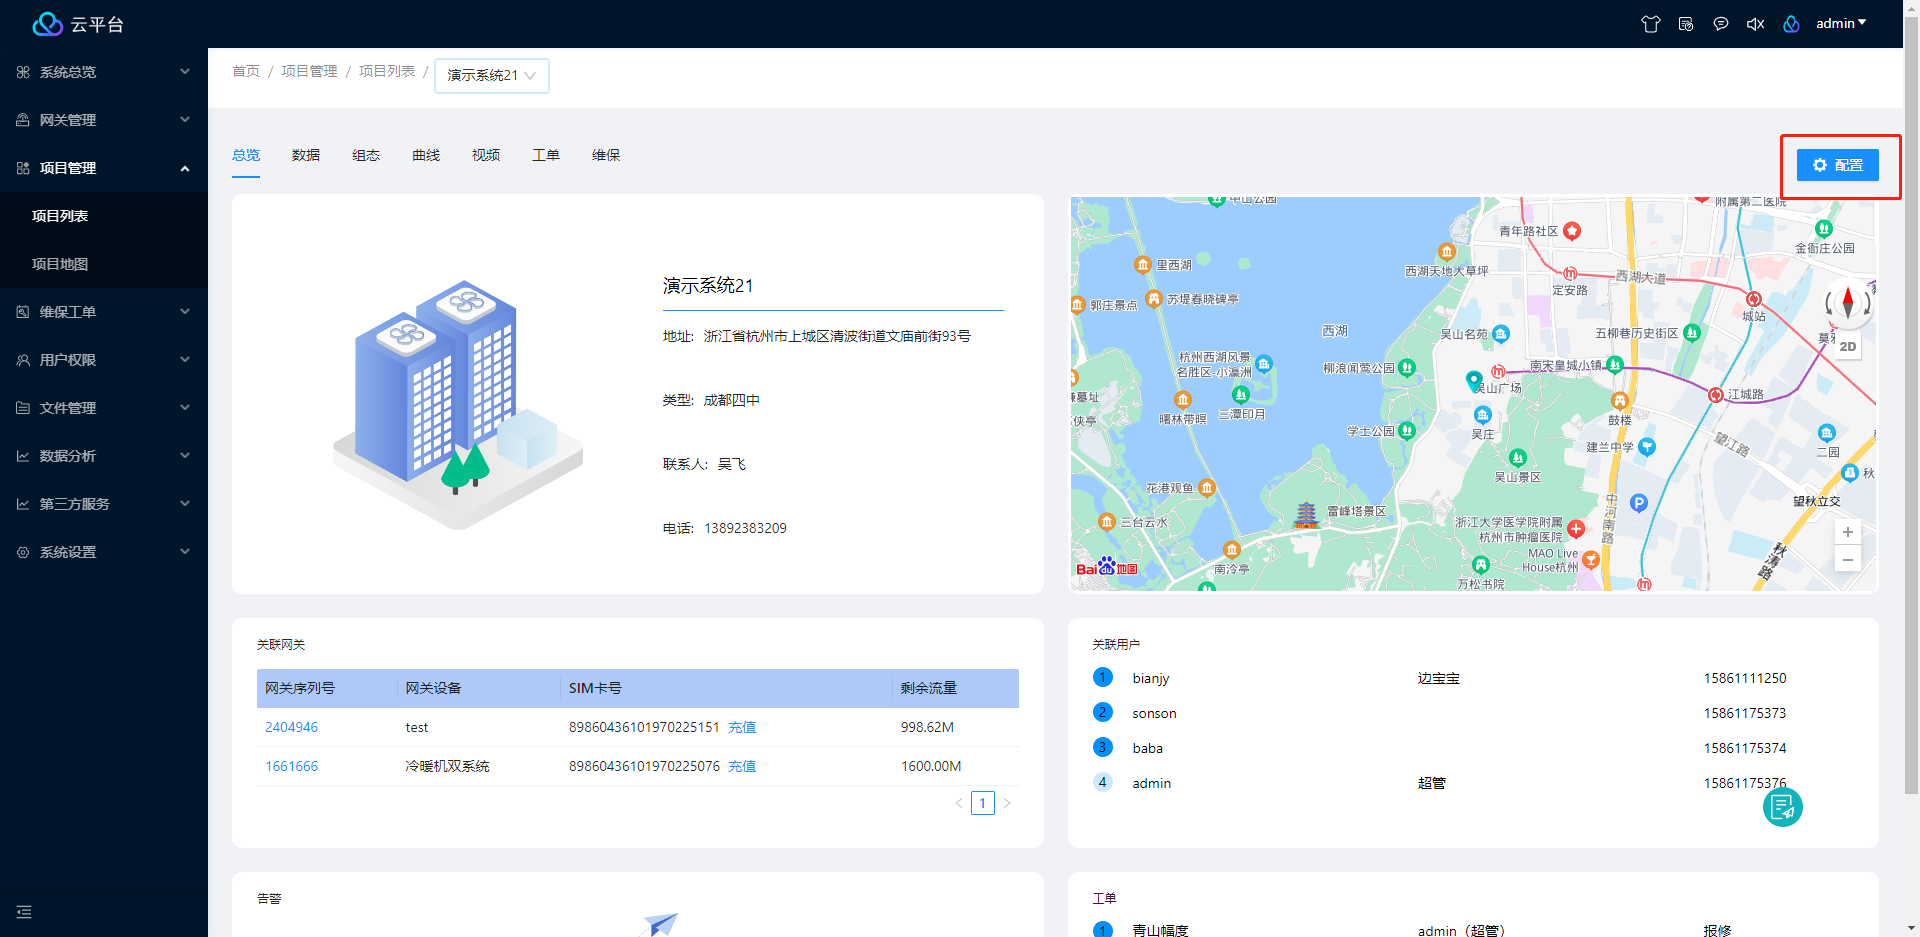1920x937 pixels.
Task: Switch to the 曲线 tab
Action: point(426,155)
